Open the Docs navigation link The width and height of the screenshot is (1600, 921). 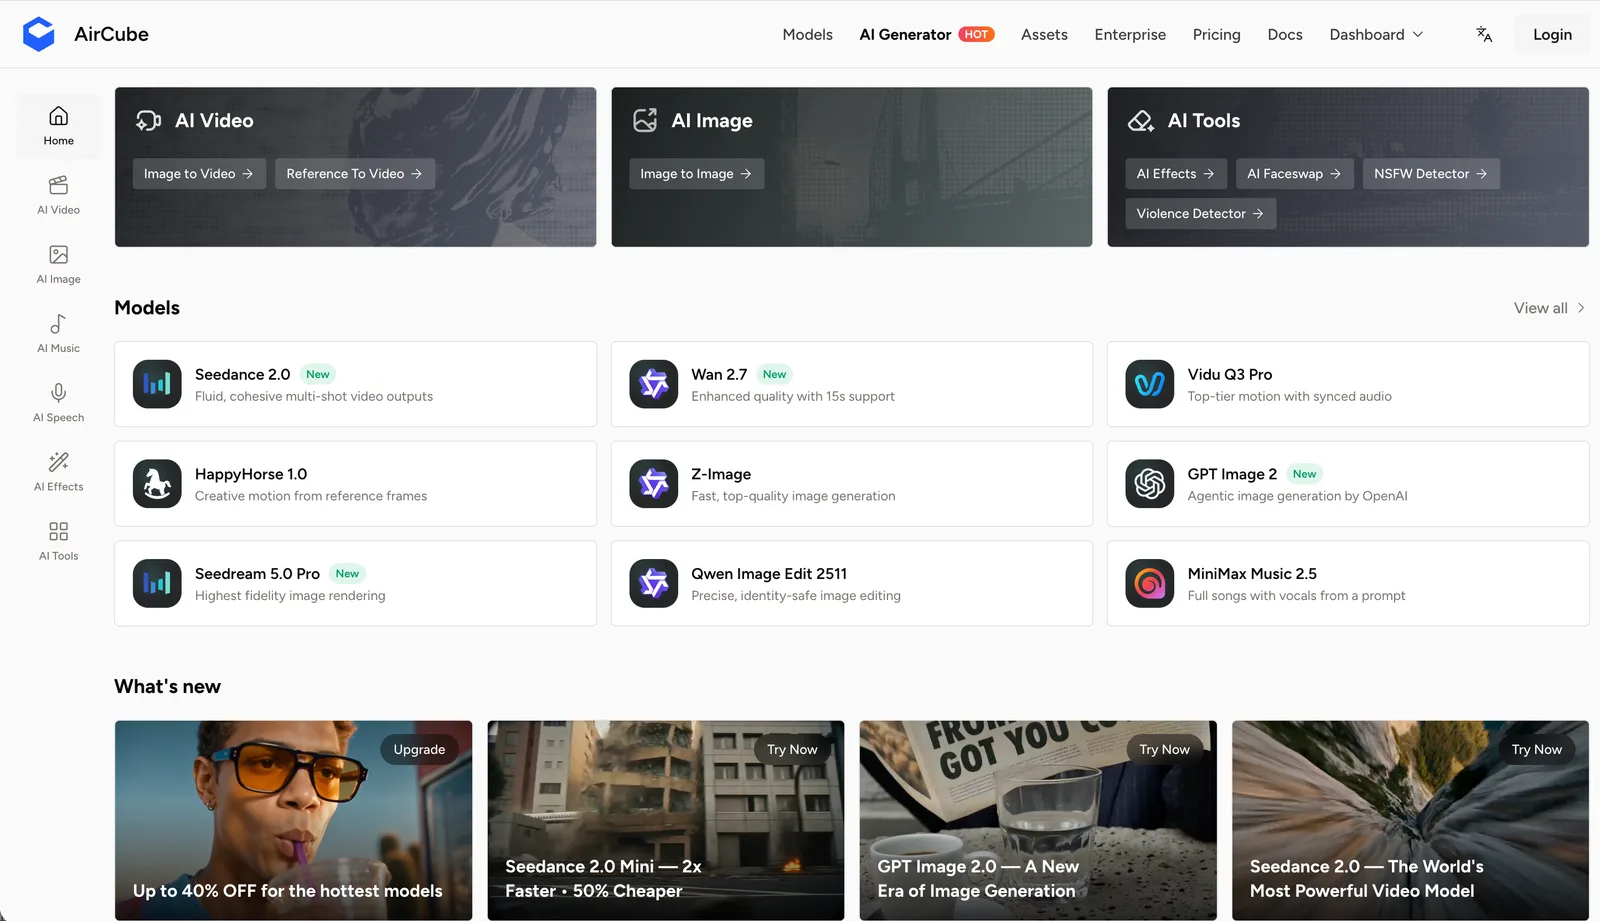point(1285,34)
